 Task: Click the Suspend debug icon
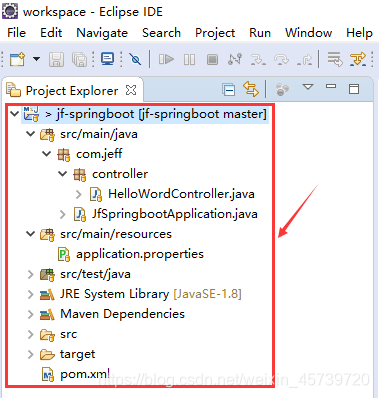[189, 60]
